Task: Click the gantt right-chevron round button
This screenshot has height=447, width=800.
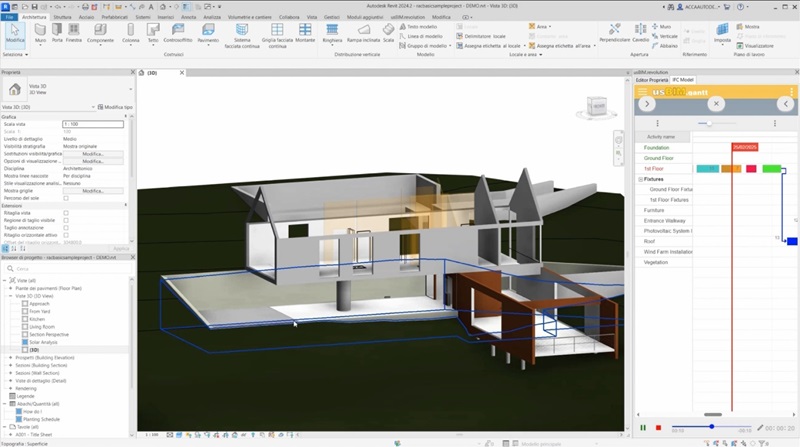Action: pos(647,104)
